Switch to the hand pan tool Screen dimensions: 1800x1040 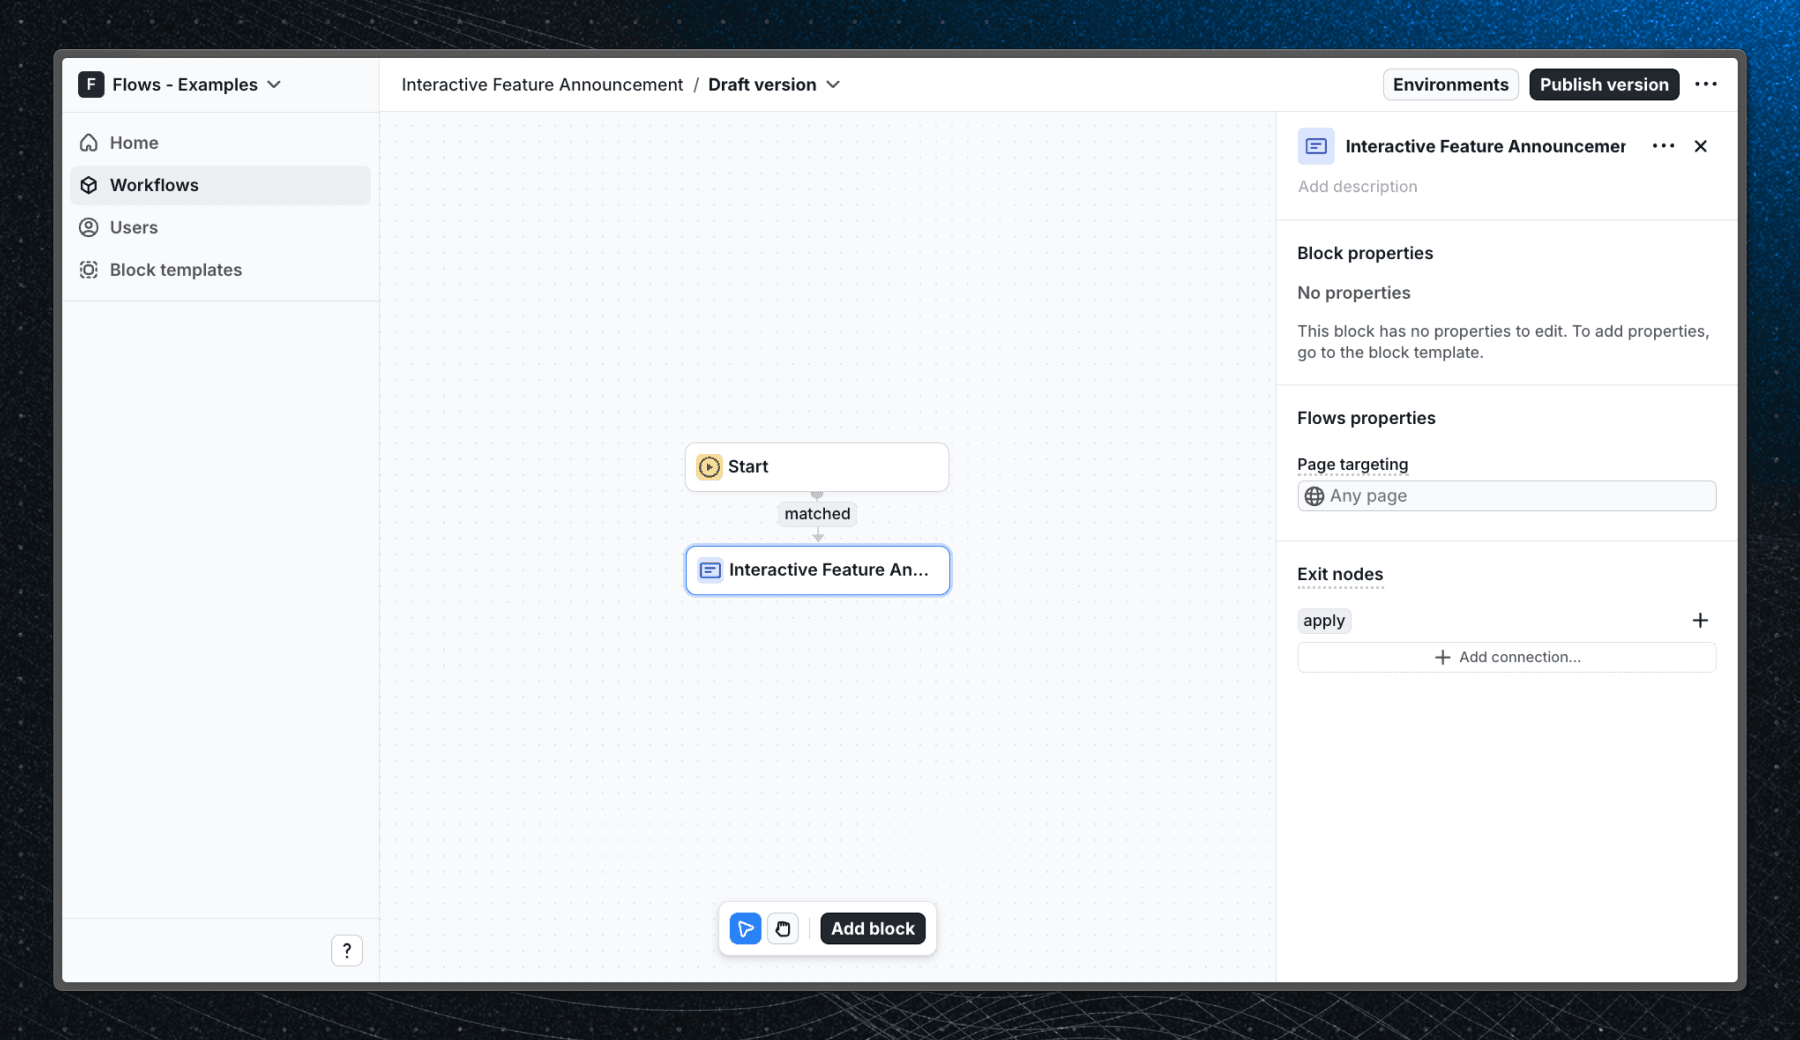click(783, 928)
